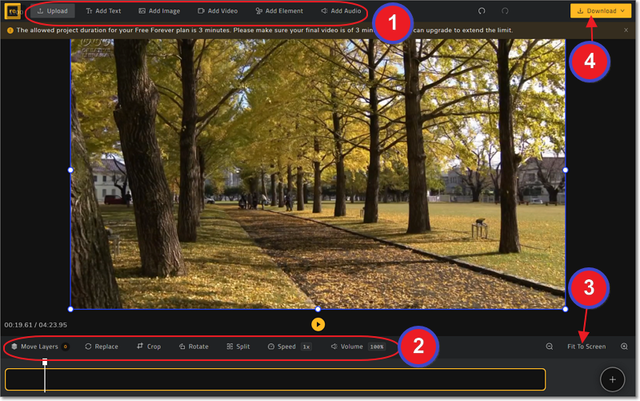The width and height of the screenshot is (640, 401).
Task: Click the Upload button in top toolbar
Action: [52, 11]
